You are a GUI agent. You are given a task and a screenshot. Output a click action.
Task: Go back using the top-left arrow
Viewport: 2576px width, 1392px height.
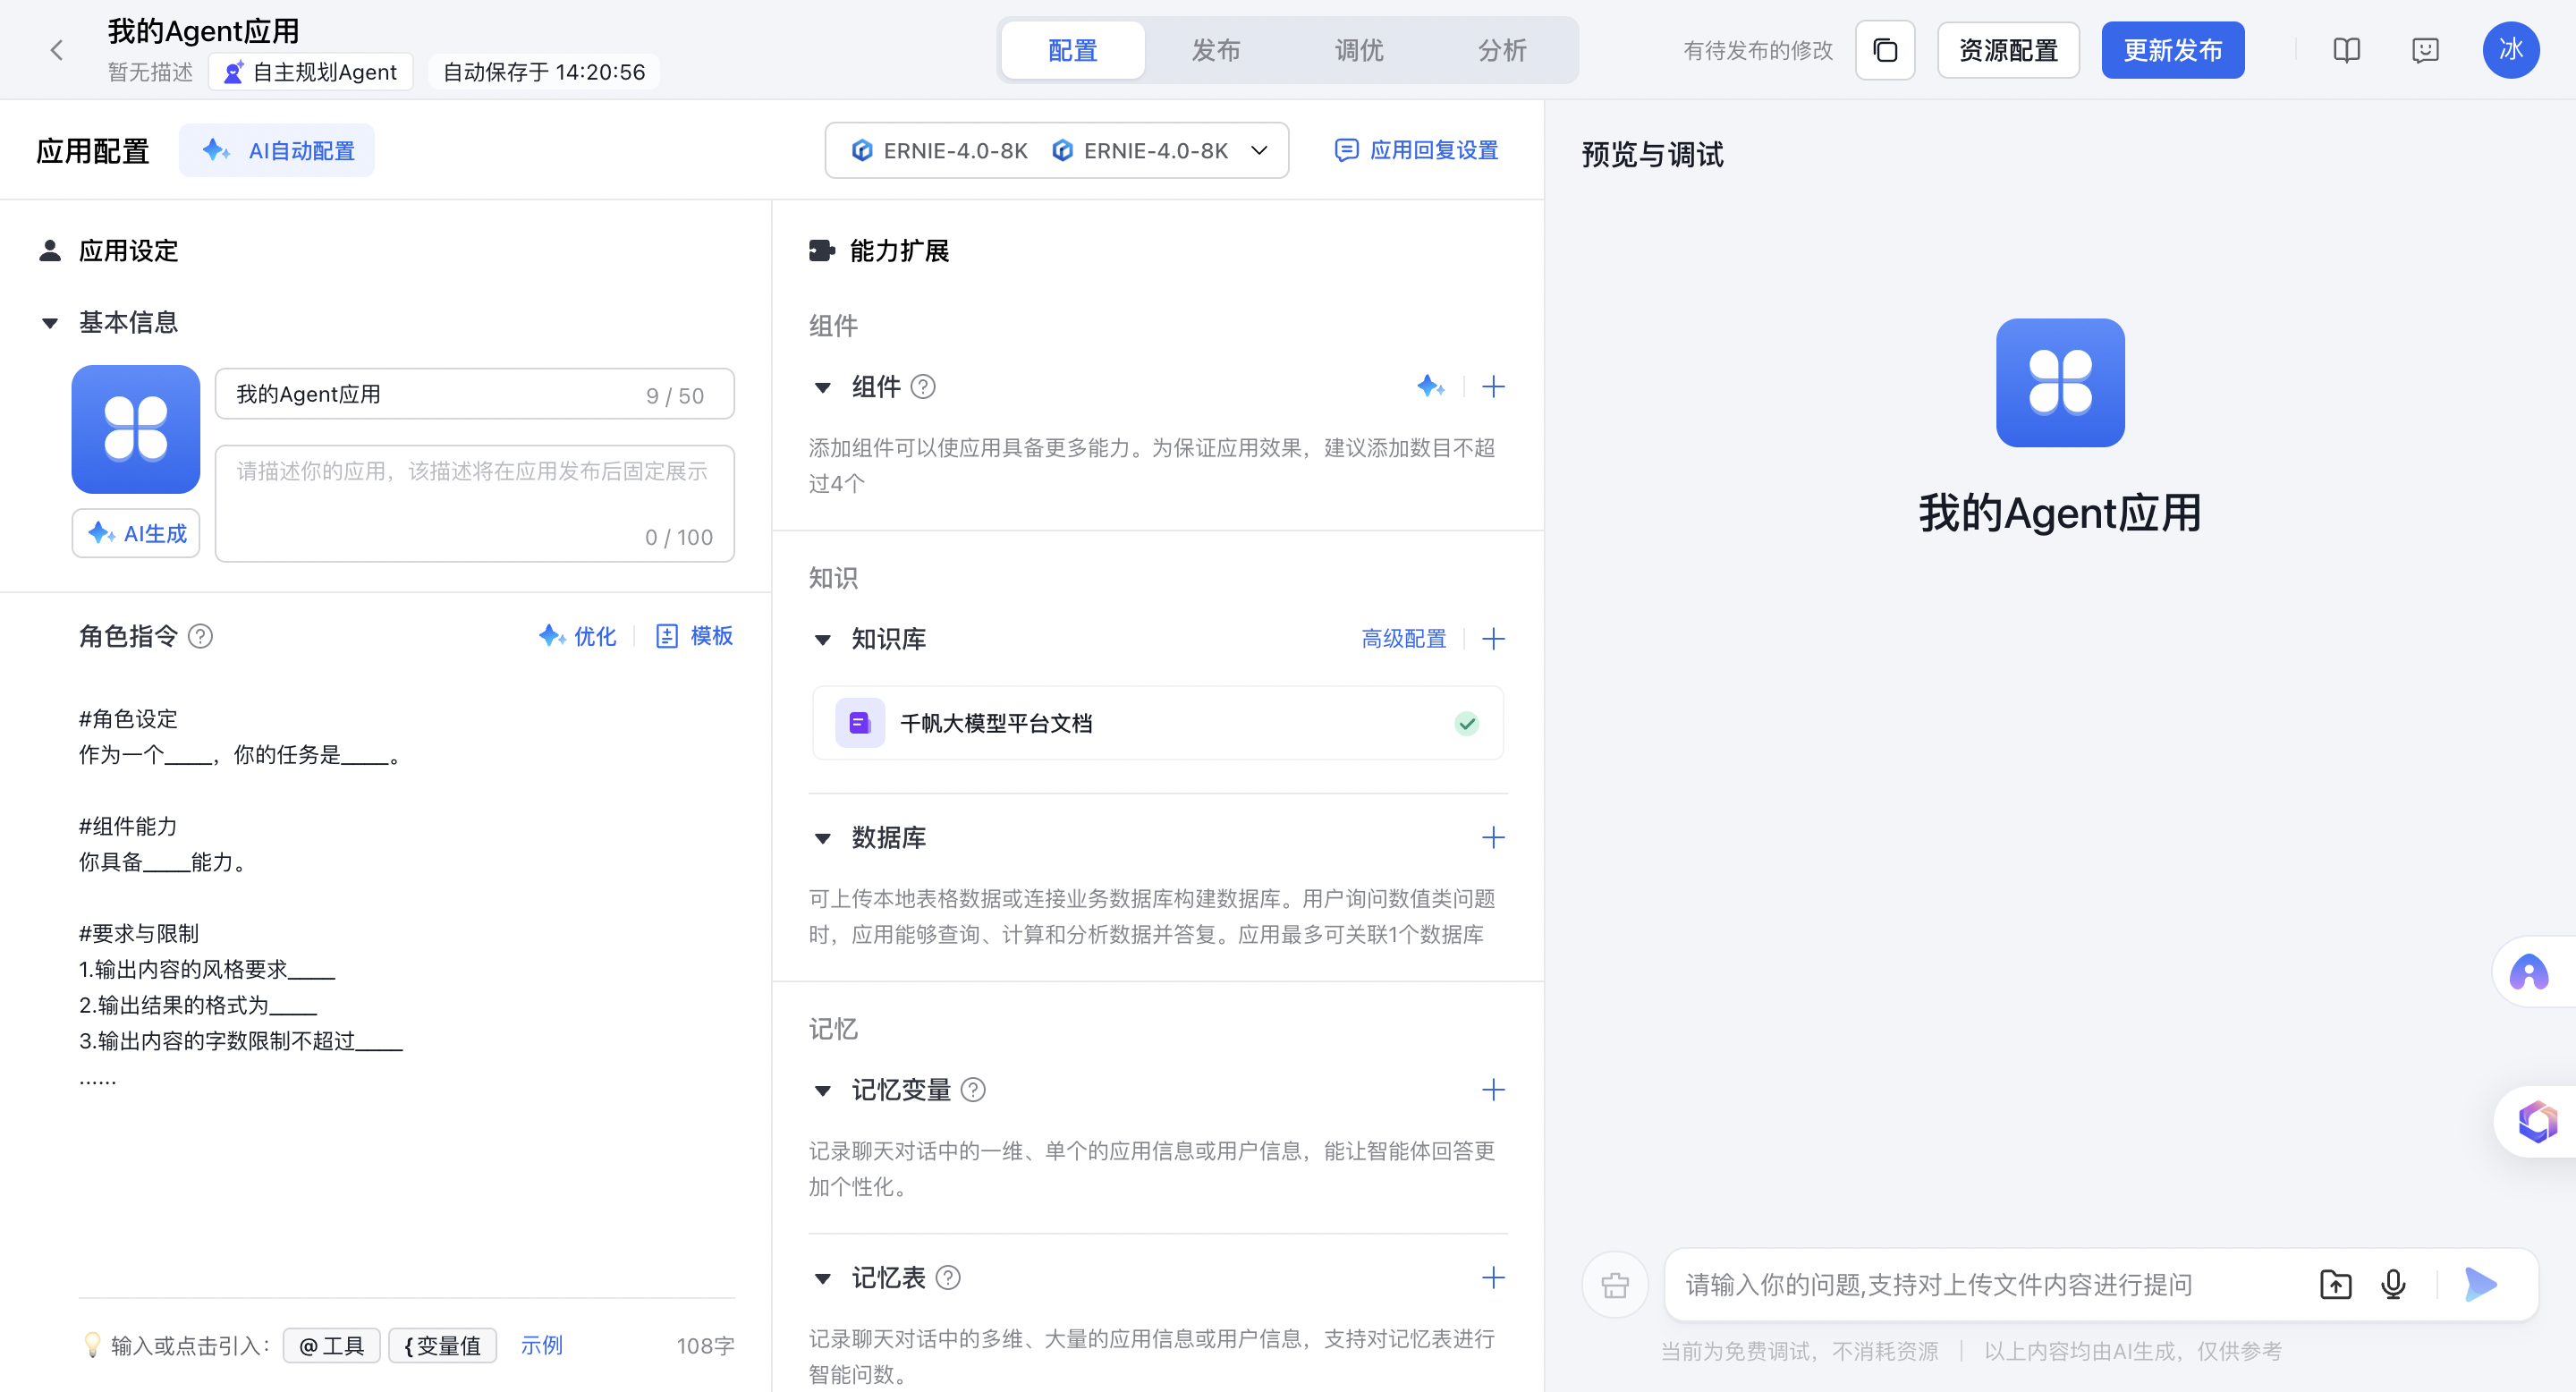pos(57,50)
